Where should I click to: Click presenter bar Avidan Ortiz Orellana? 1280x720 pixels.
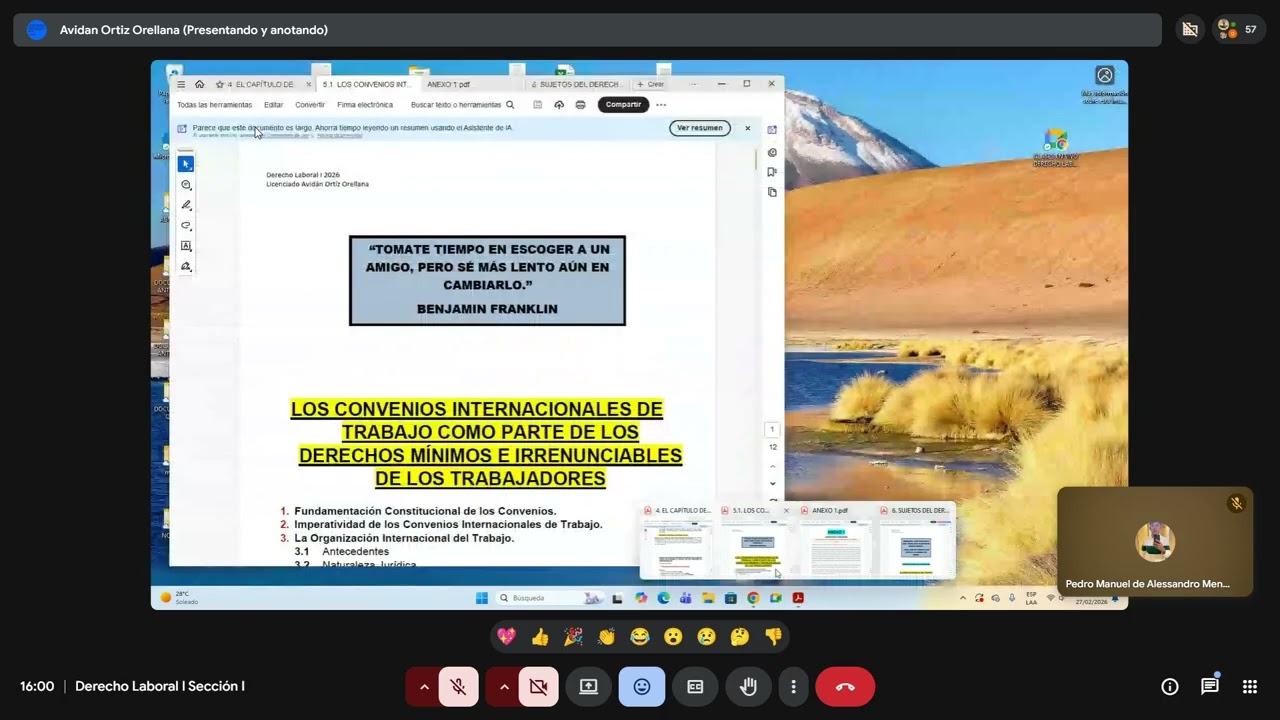[x=587, y=30]
